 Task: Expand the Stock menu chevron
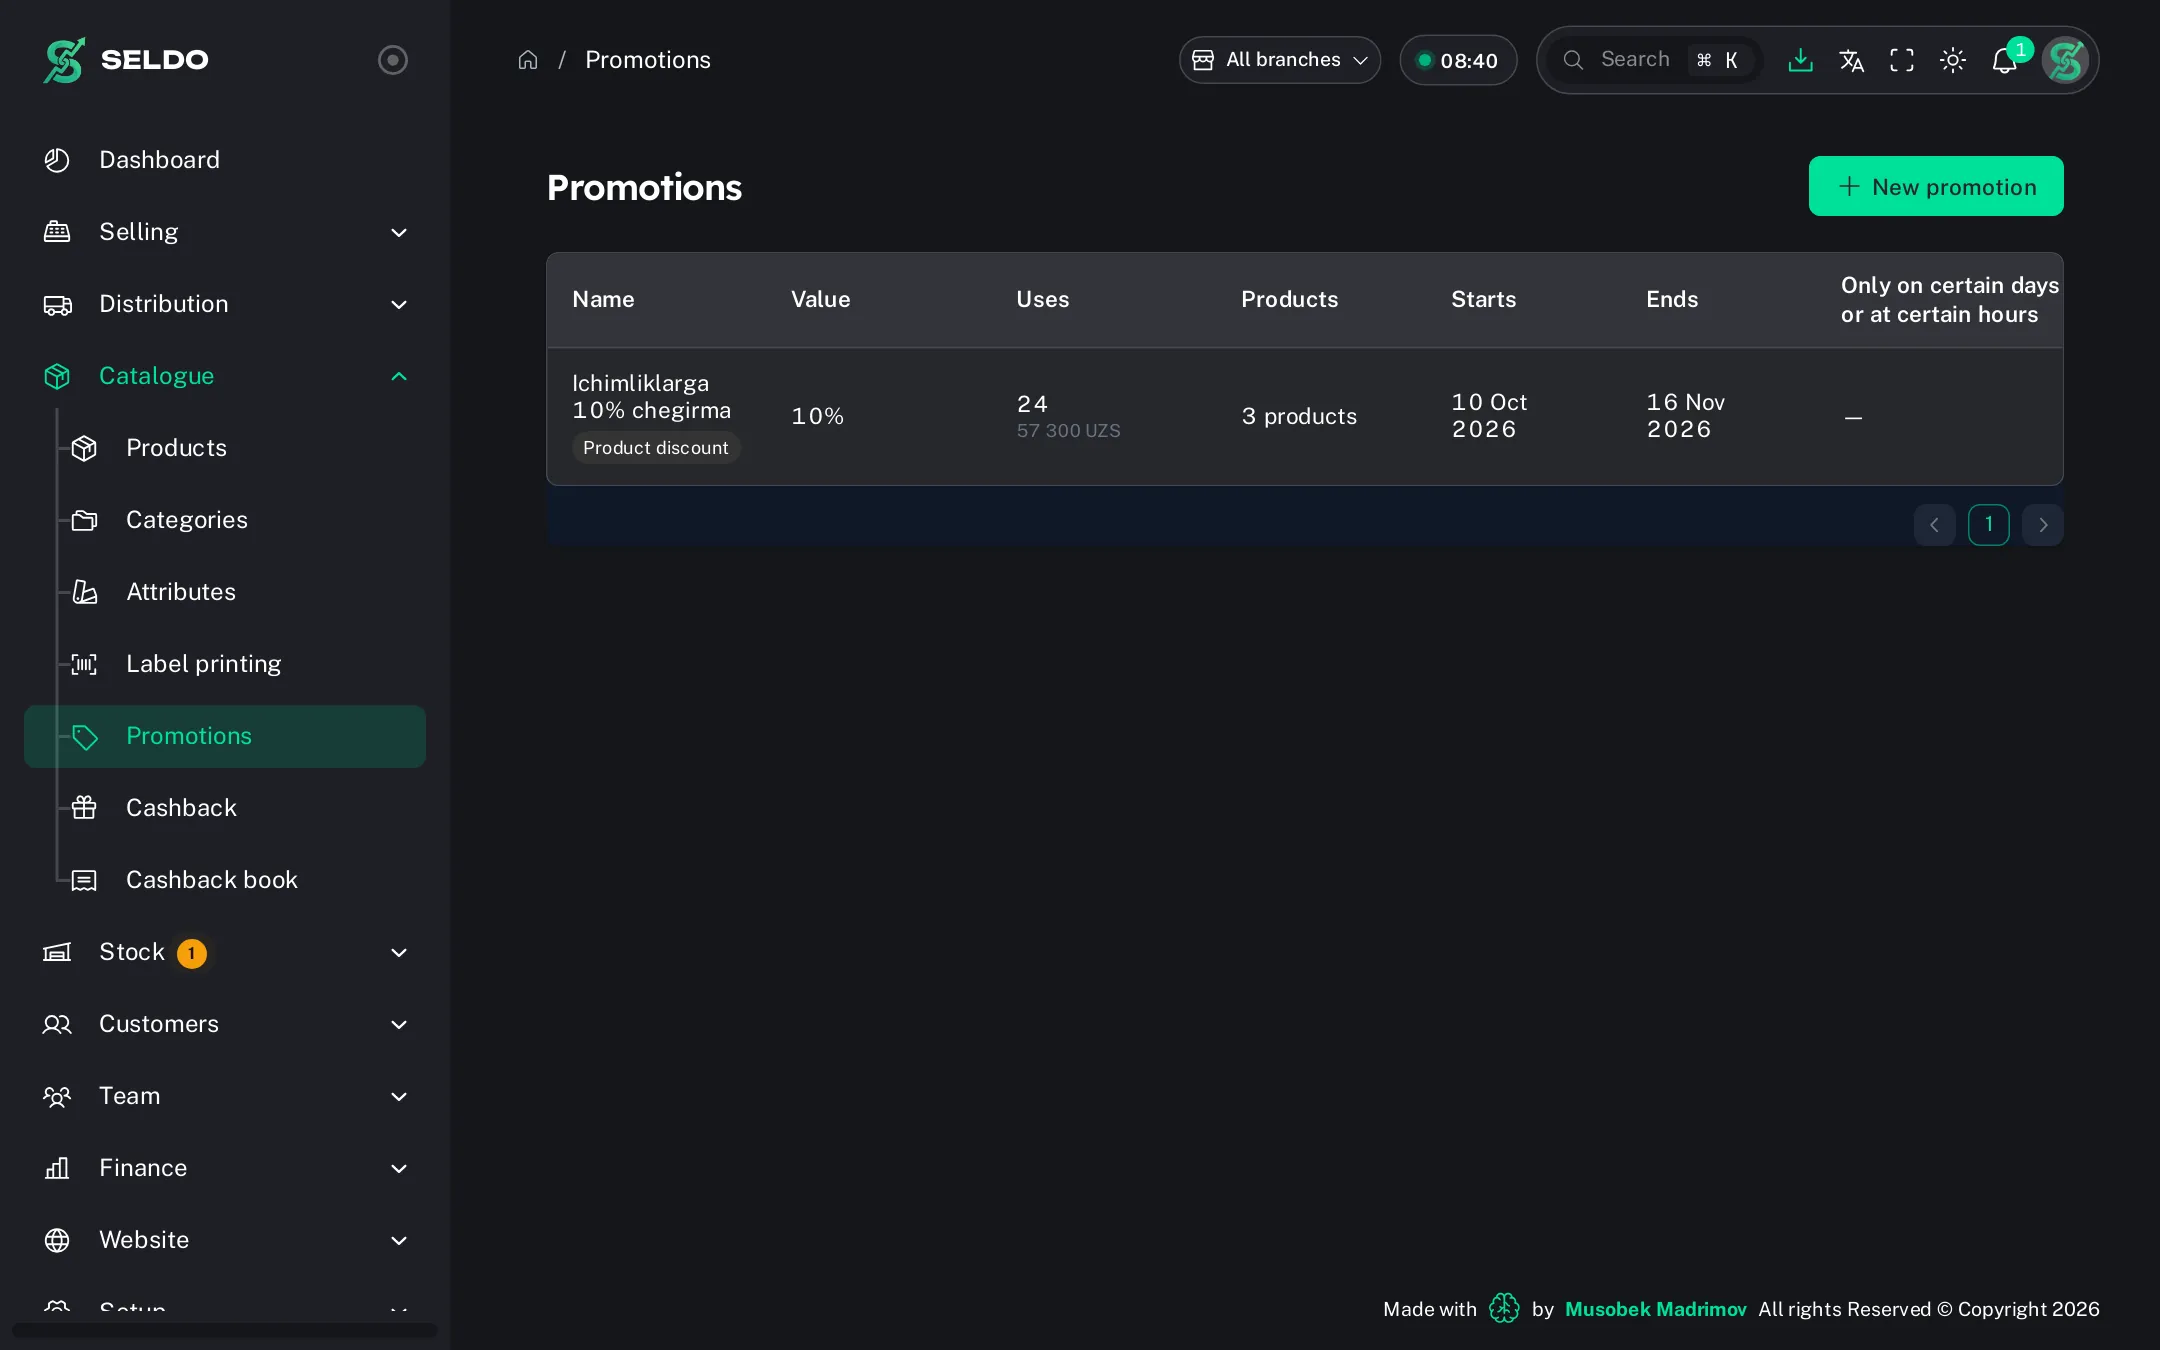tap(399, 952)
